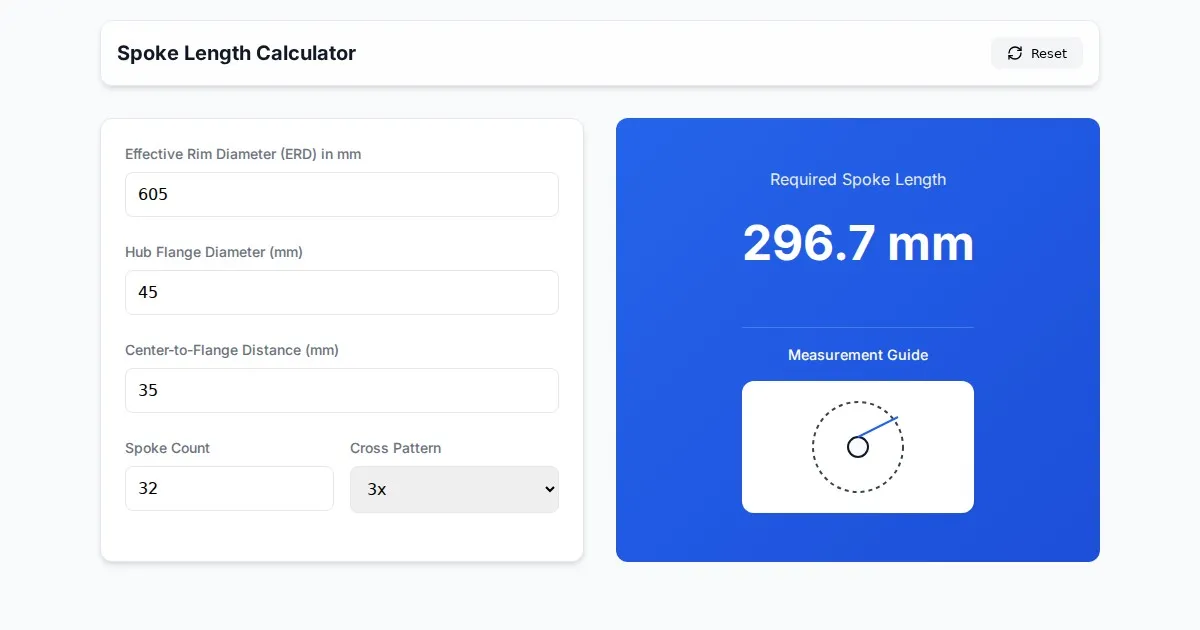The image size is (1200, 630).
Task: Click the Effective Rim Diameter (ERD) label
Action: pos(243,154)
